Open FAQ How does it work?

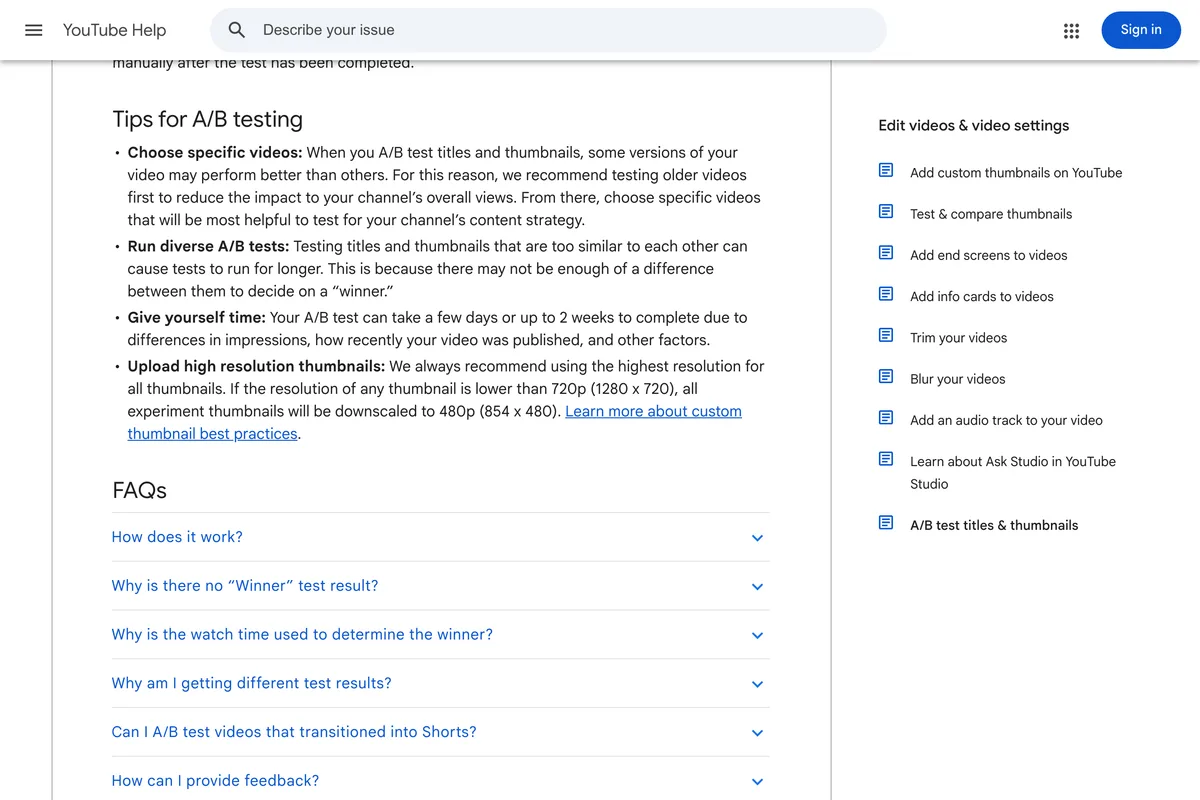[x=441, y=537]
